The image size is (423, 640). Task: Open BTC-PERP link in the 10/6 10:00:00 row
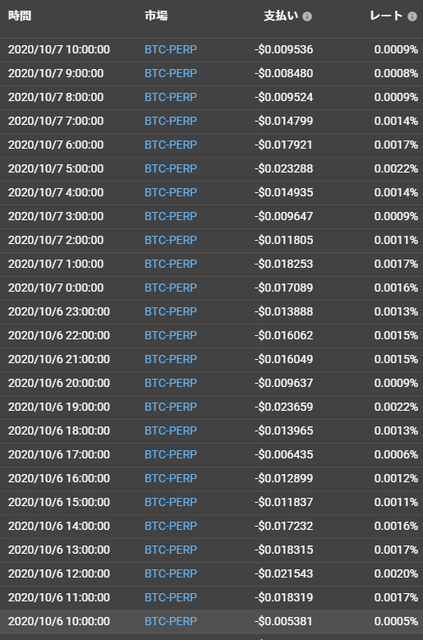(x=171, y=621)
